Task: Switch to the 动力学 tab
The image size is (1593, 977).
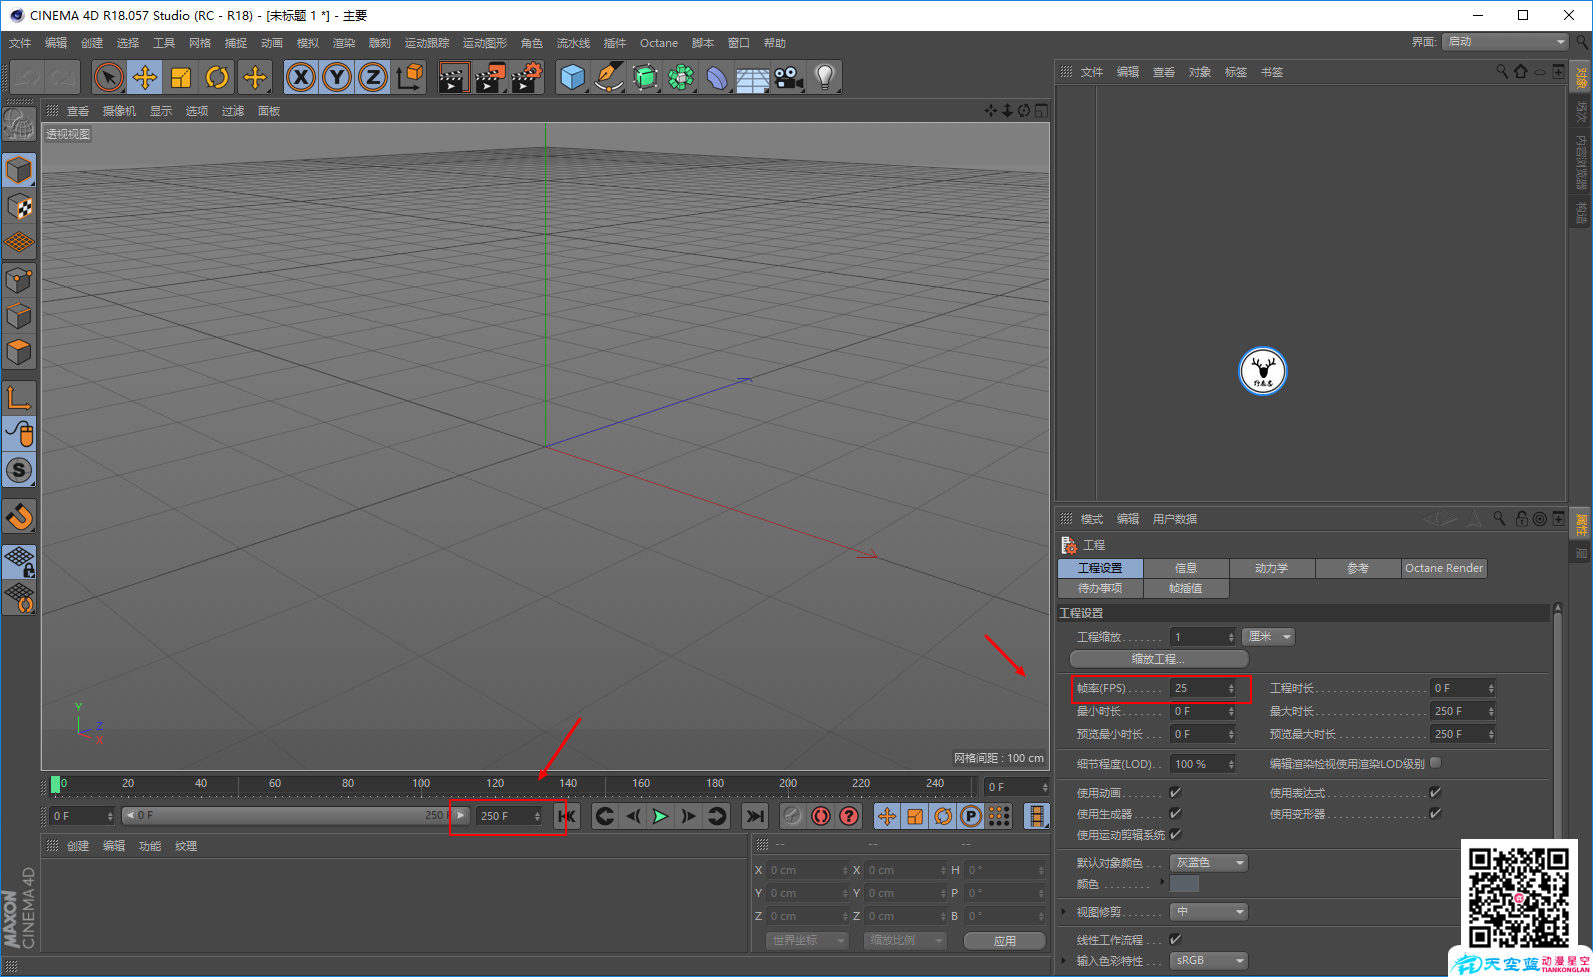Action: coord(1272,568)
